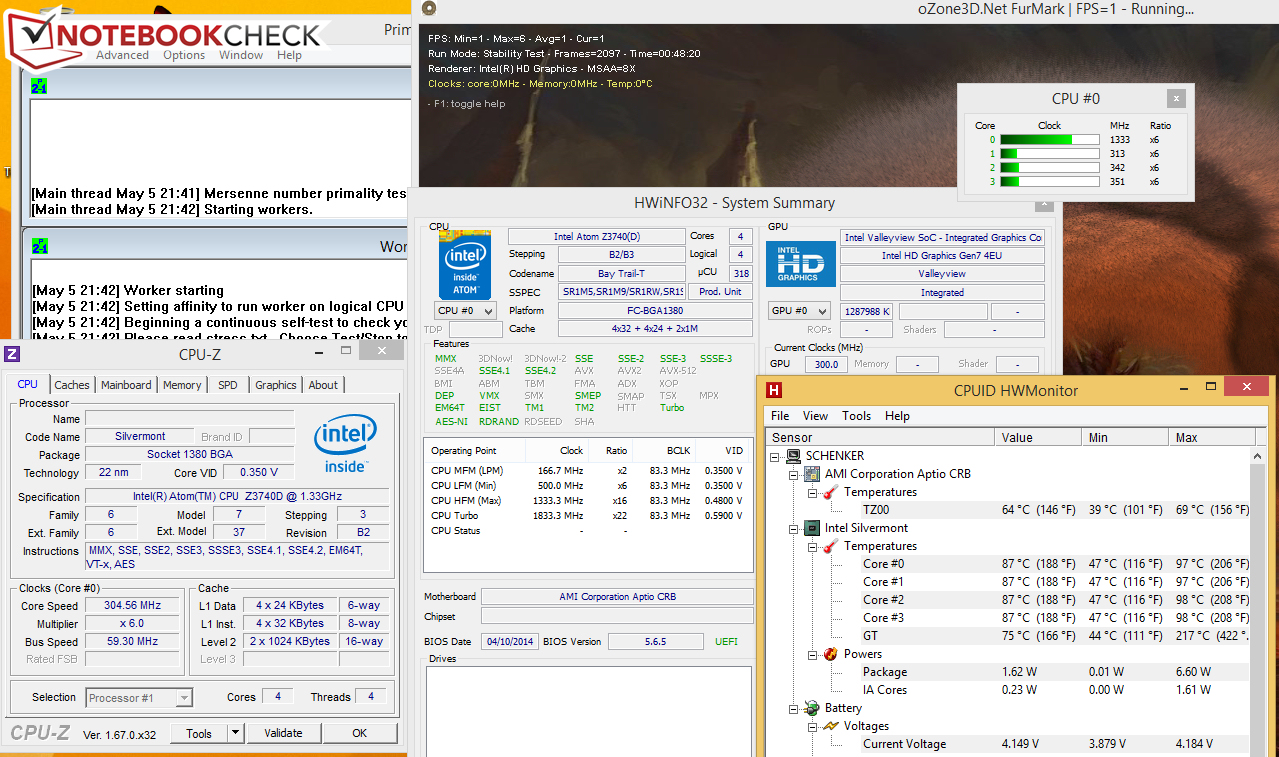Click the Core 0 clock bar in CPU #0

coord(1050,140)
